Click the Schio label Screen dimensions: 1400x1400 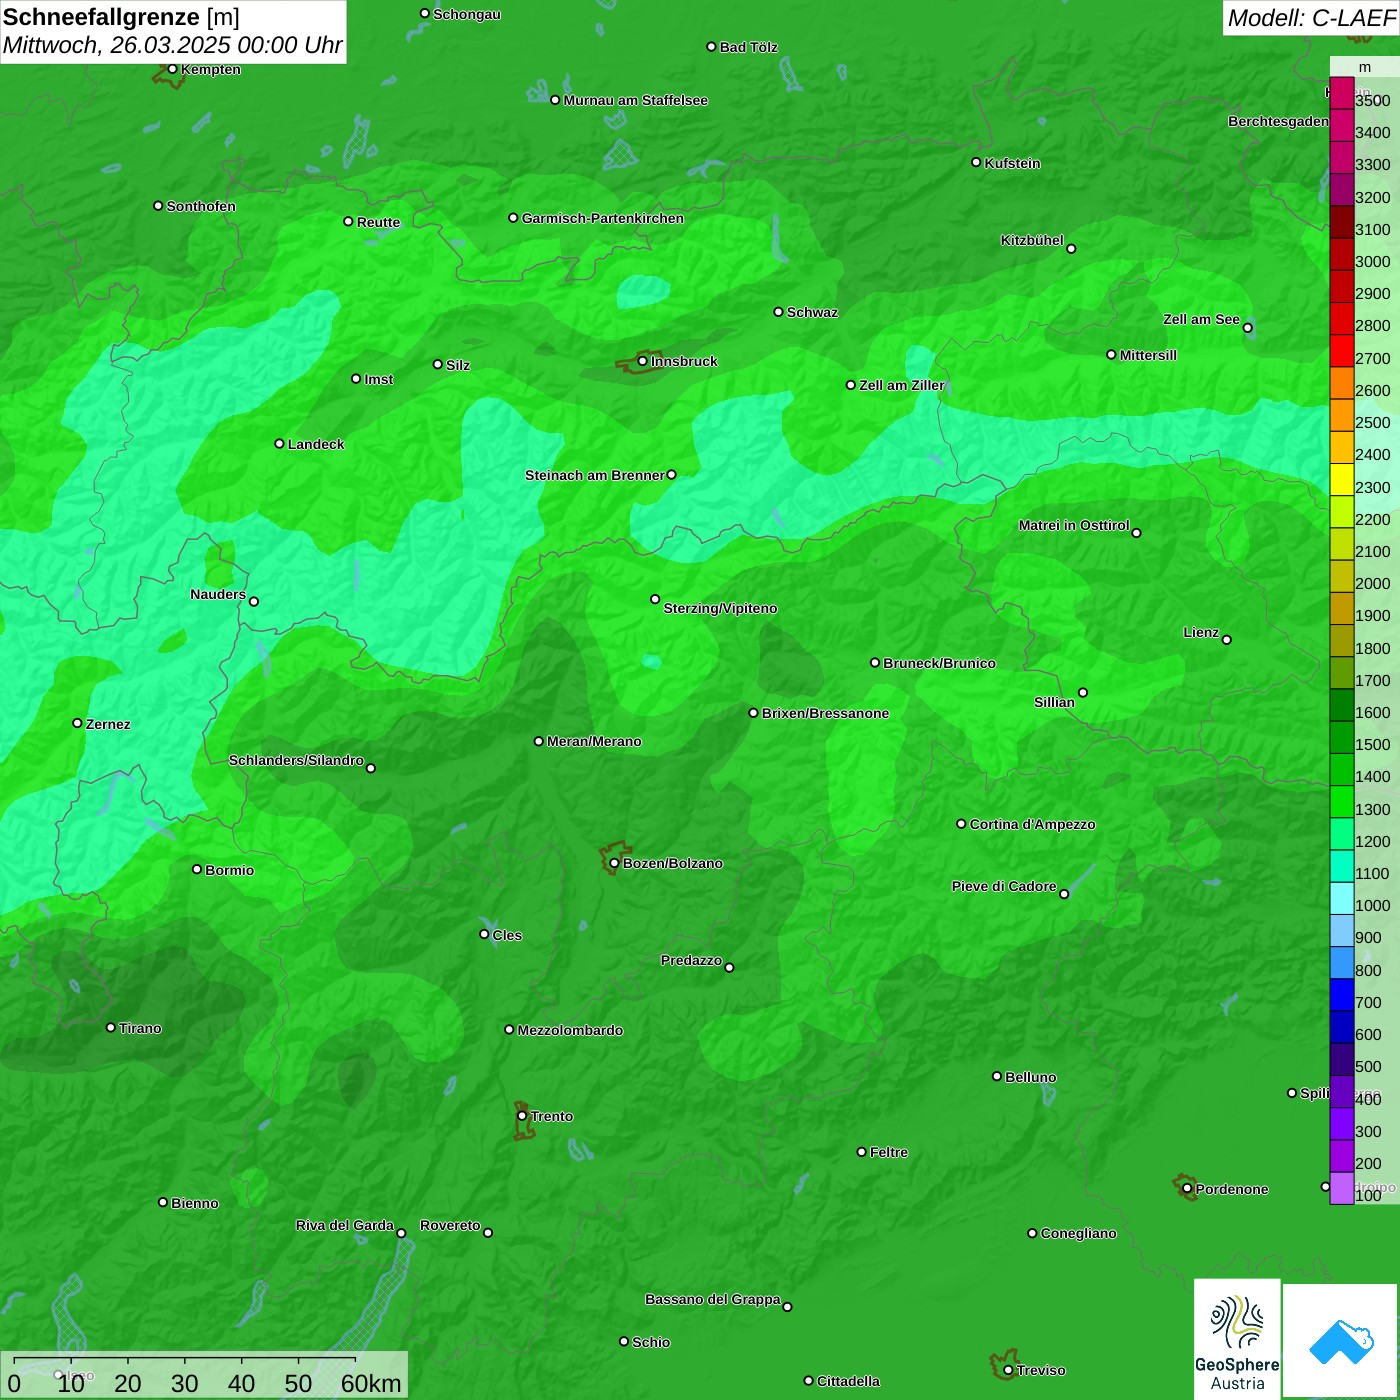point(651,1342)
